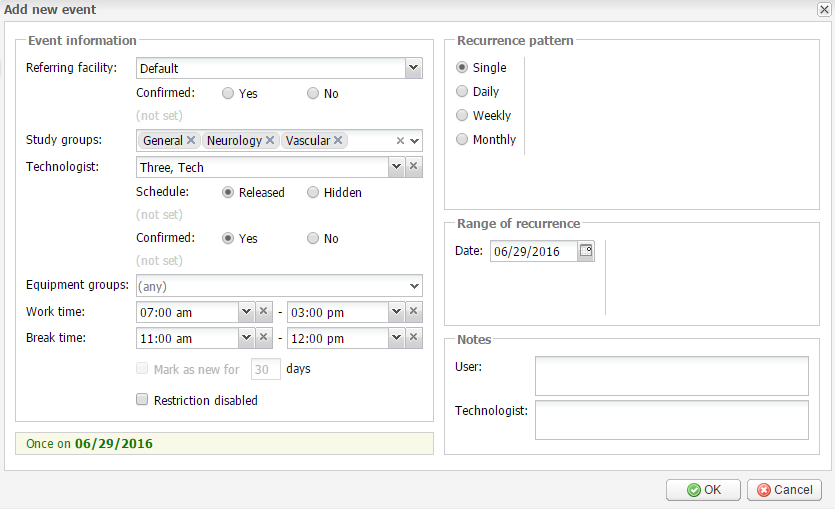Clear all selected study groups
Image resolution: width=835 pixels, height=509 pixels.
point(400,141)
